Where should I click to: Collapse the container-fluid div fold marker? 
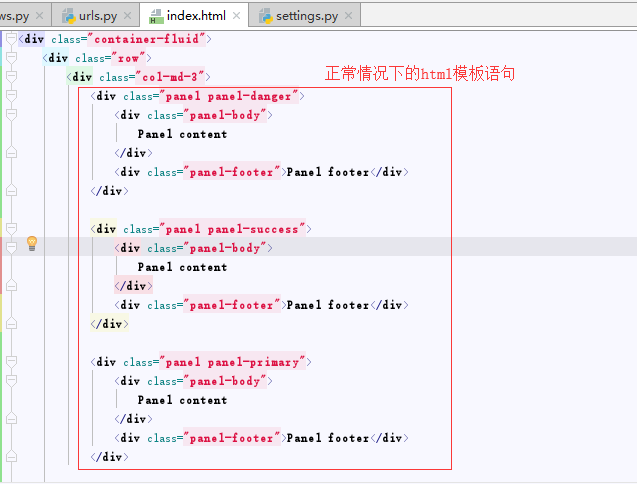tap(11, 39)
